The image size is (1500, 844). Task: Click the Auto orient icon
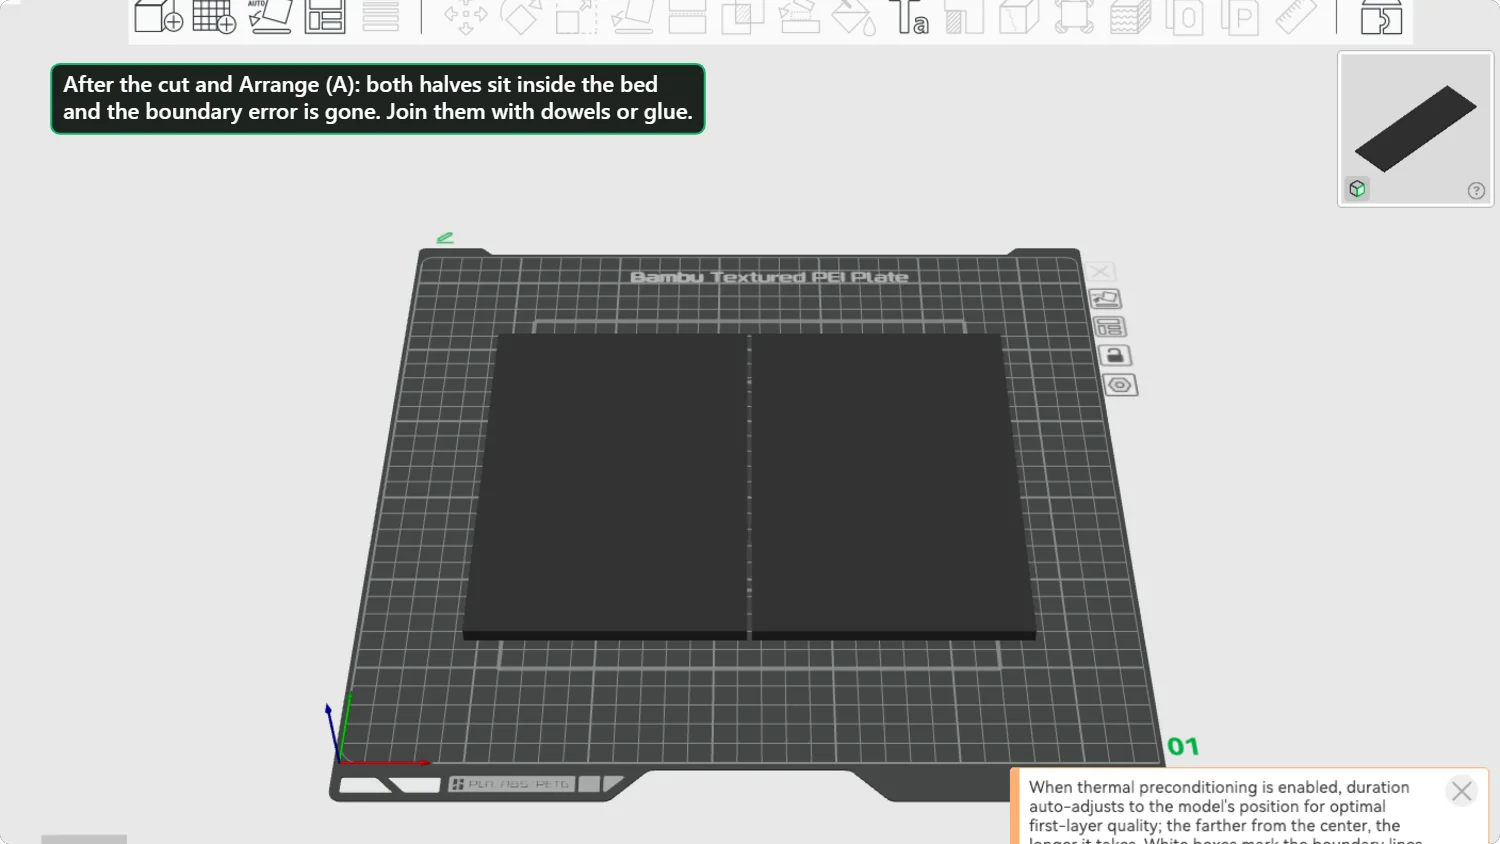269,16
